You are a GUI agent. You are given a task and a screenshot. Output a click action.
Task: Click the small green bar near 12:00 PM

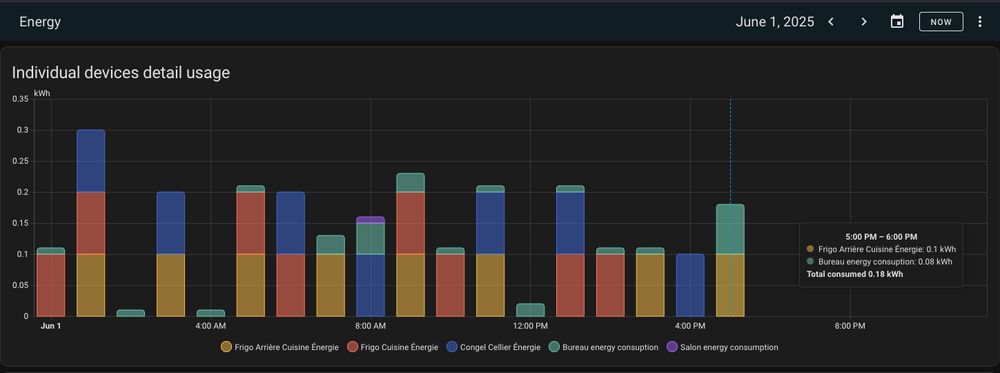point(531,310)
